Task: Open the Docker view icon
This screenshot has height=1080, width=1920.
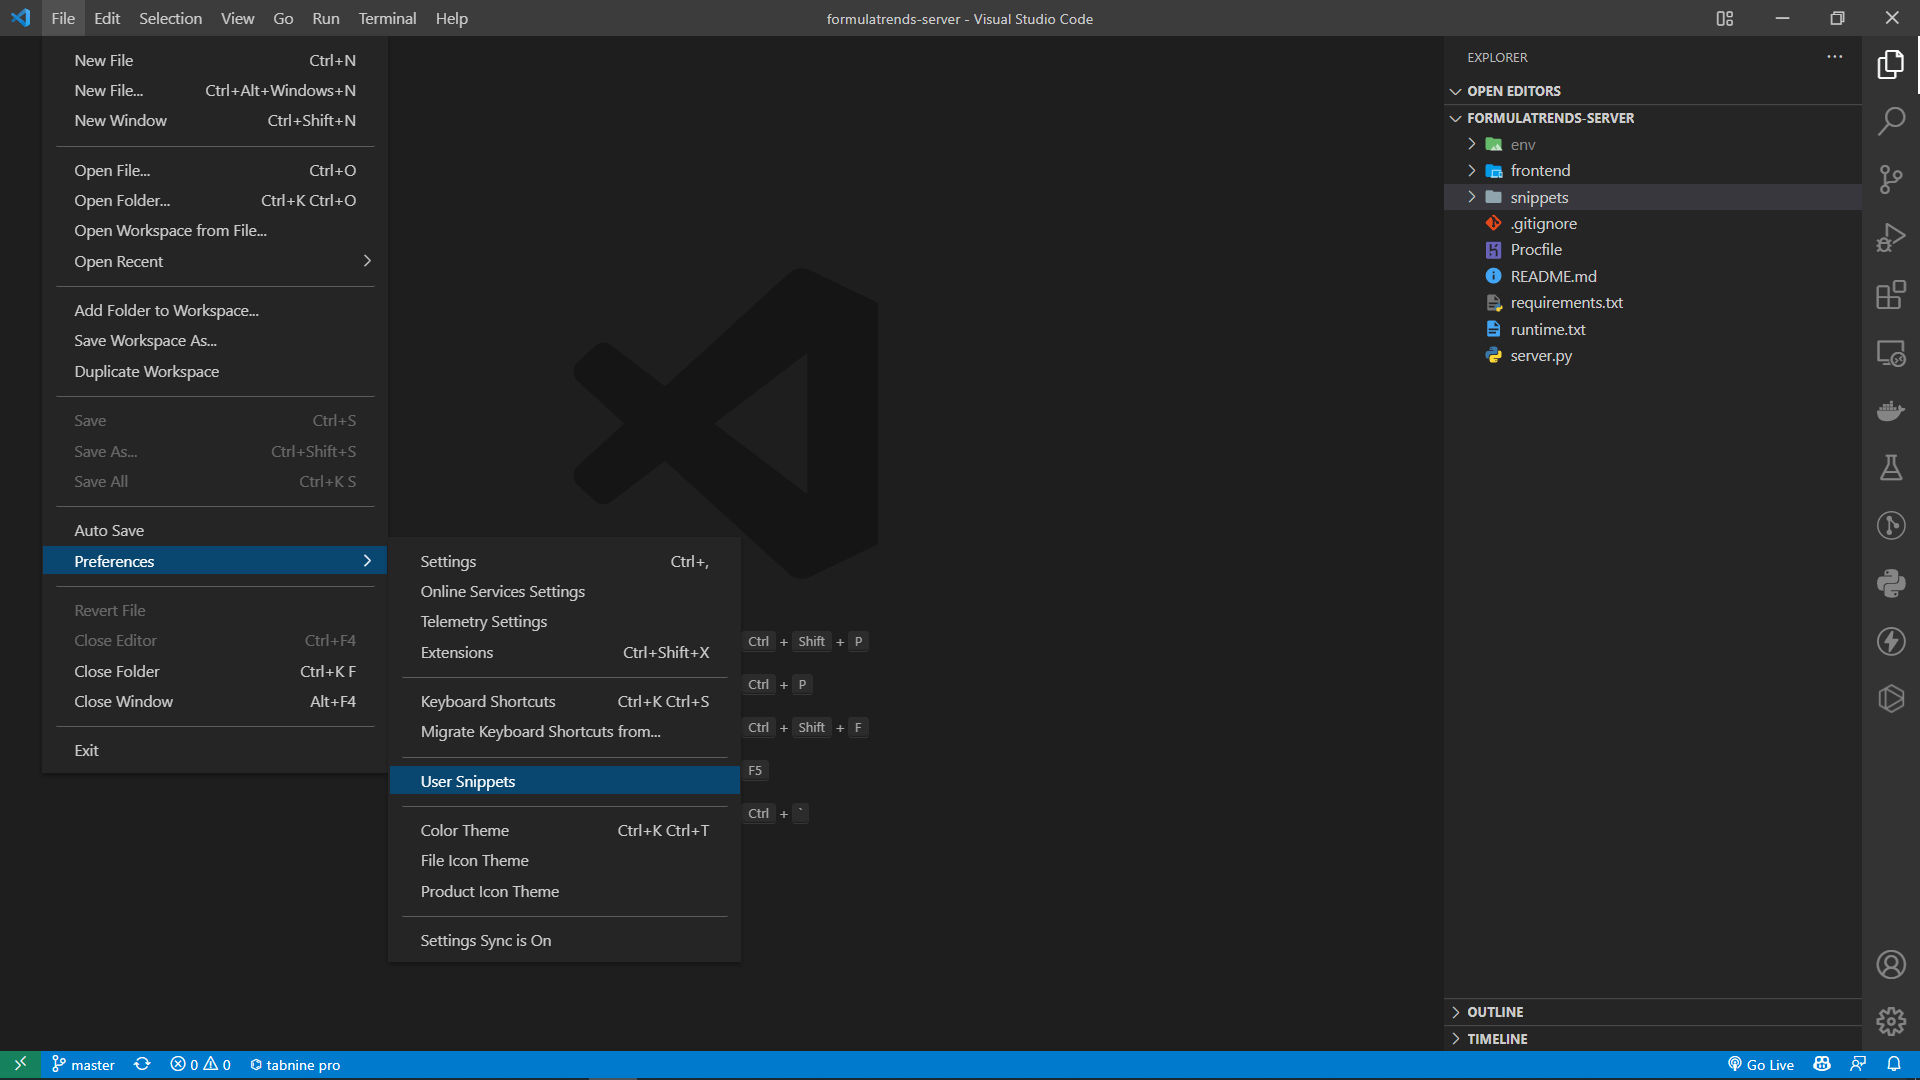Action: coord(1890,411)
